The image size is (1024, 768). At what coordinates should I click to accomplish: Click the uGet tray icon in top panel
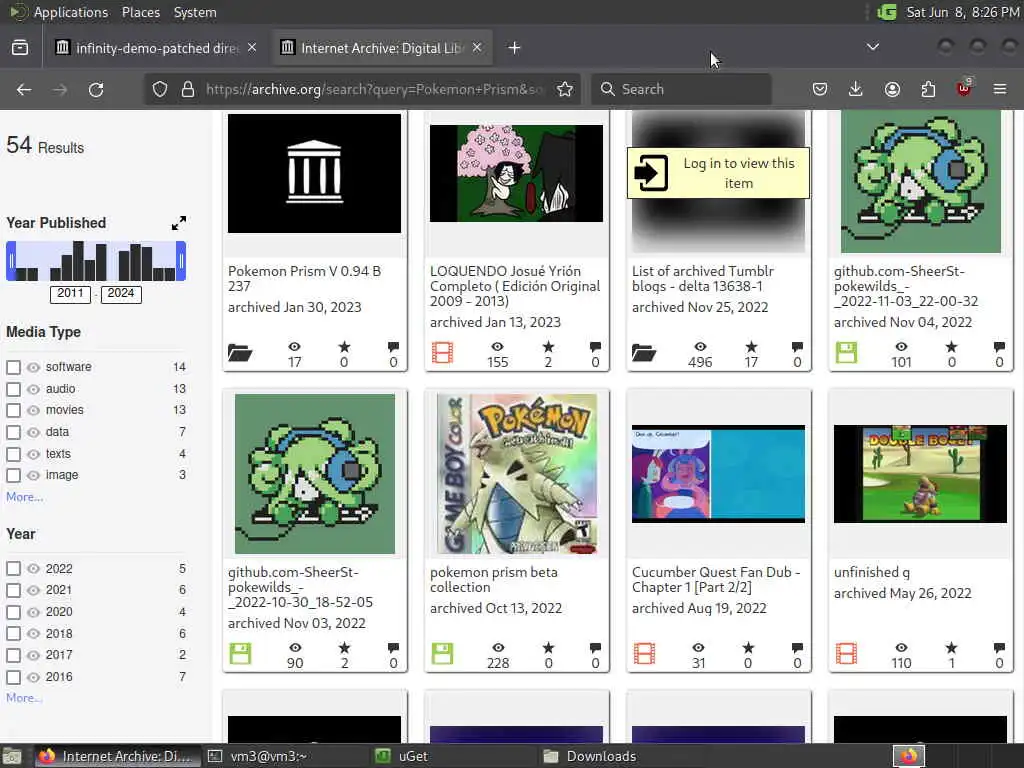(887, 12)
